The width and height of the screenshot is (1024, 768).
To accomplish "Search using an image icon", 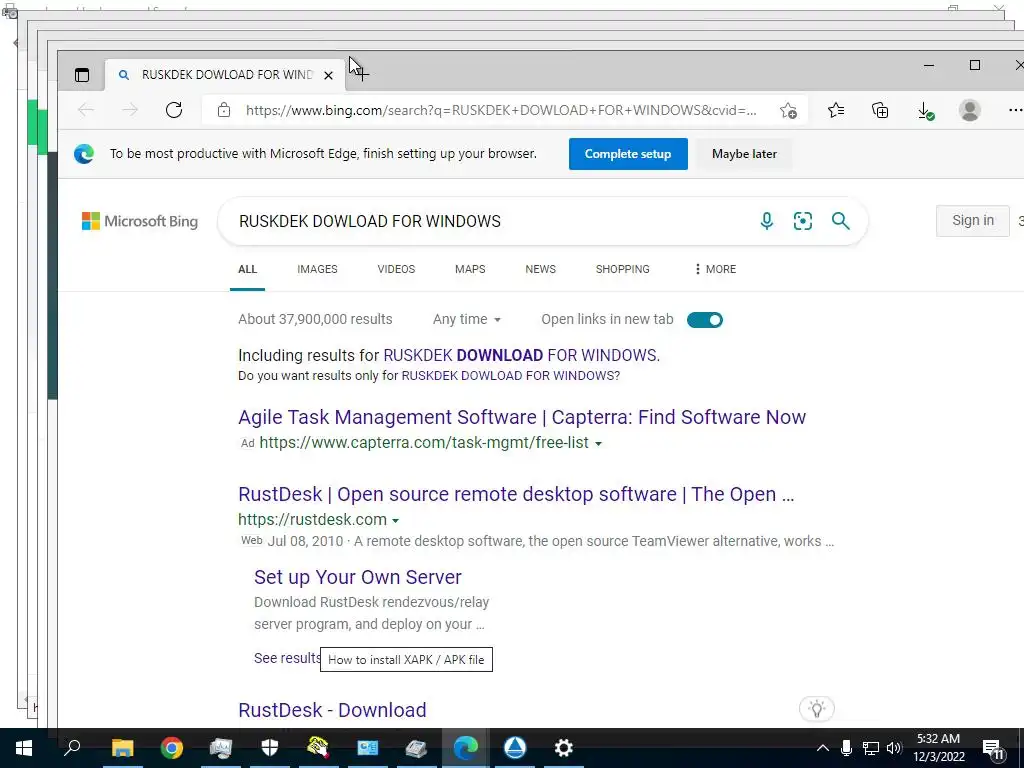I will [803, 221].
